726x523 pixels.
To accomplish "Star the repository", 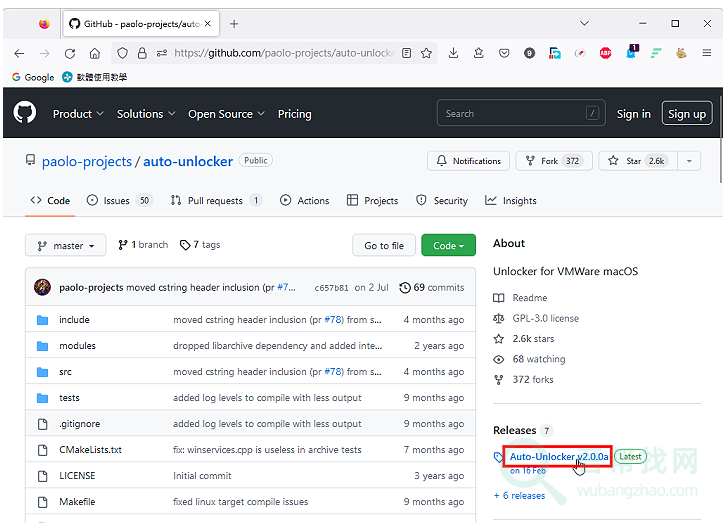I will click(638, 161).
